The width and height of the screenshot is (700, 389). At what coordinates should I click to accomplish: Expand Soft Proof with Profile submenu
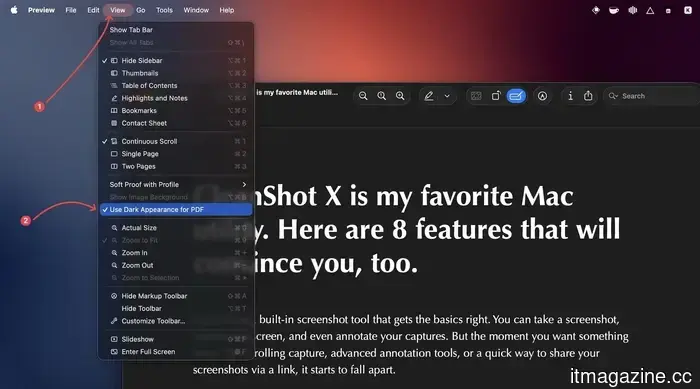[176, 184]
